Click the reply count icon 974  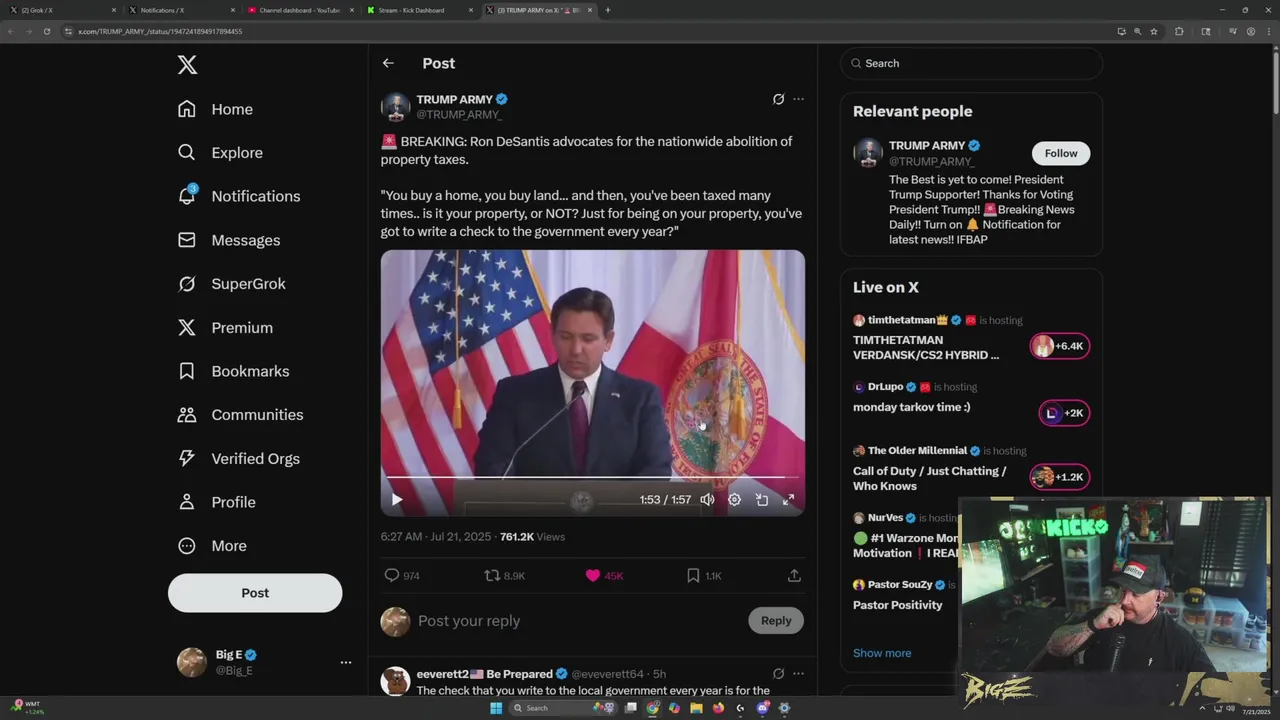click(402, 575)
